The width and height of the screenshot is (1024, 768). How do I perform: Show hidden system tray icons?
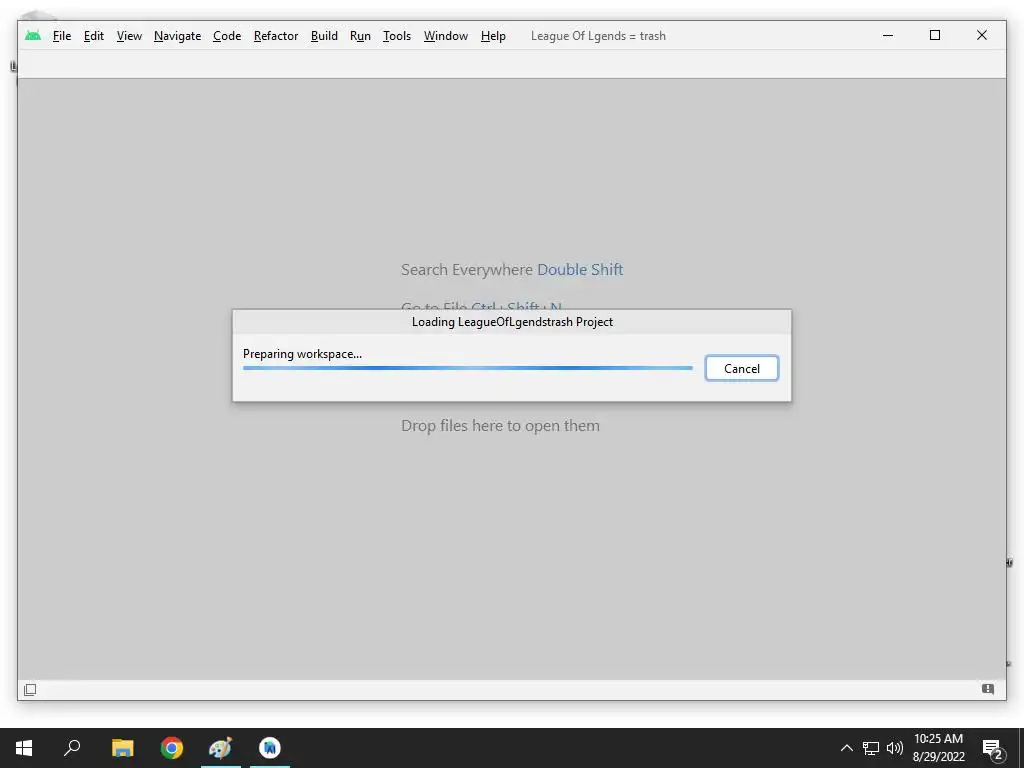point(846,748)
